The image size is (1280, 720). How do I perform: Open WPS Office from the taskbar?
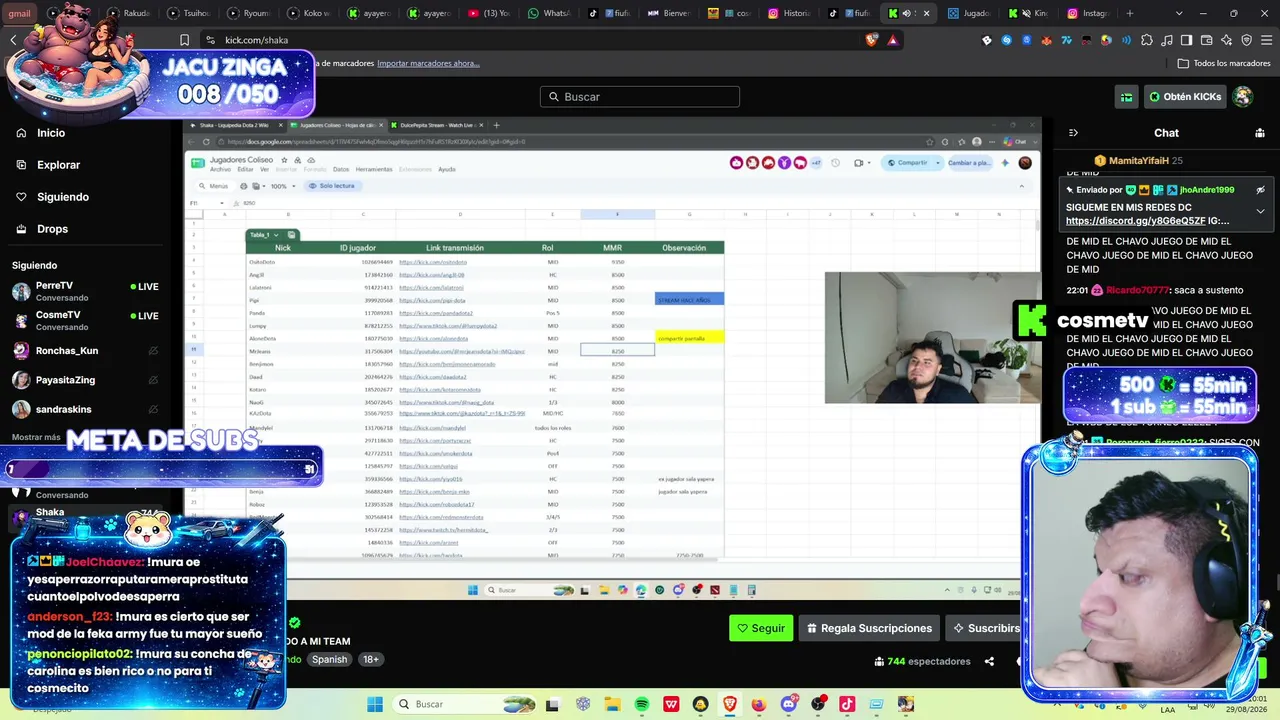coord(671,704)
